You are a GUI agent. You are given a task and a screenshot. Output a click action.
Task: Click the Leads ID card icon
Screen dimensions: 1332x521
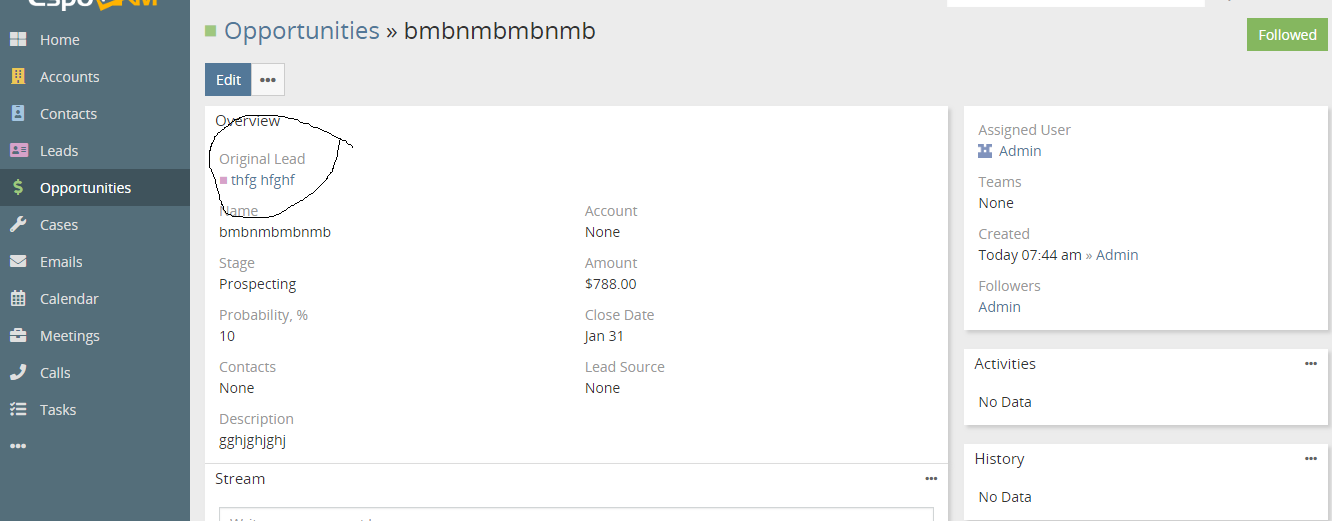[x=18, y=151]
